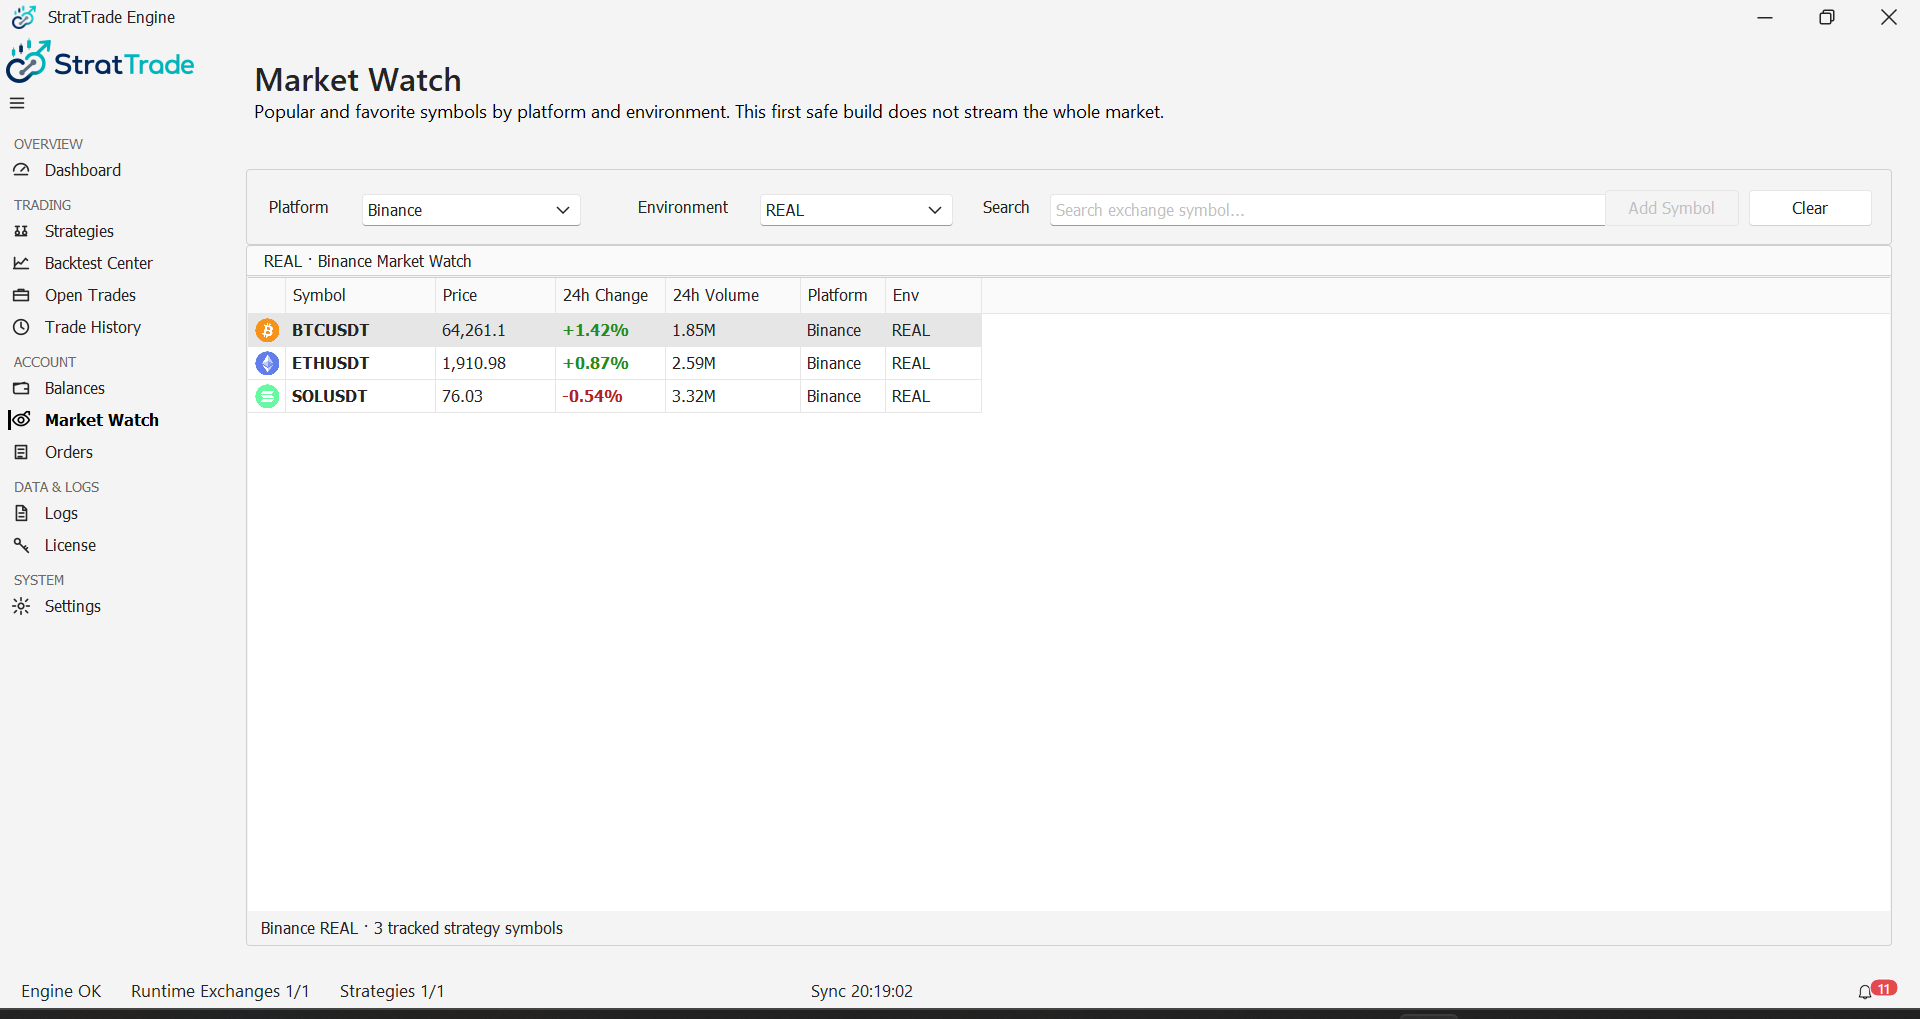
Task: Select the ETHUSDT symbol text
Action: coord(330,363)
